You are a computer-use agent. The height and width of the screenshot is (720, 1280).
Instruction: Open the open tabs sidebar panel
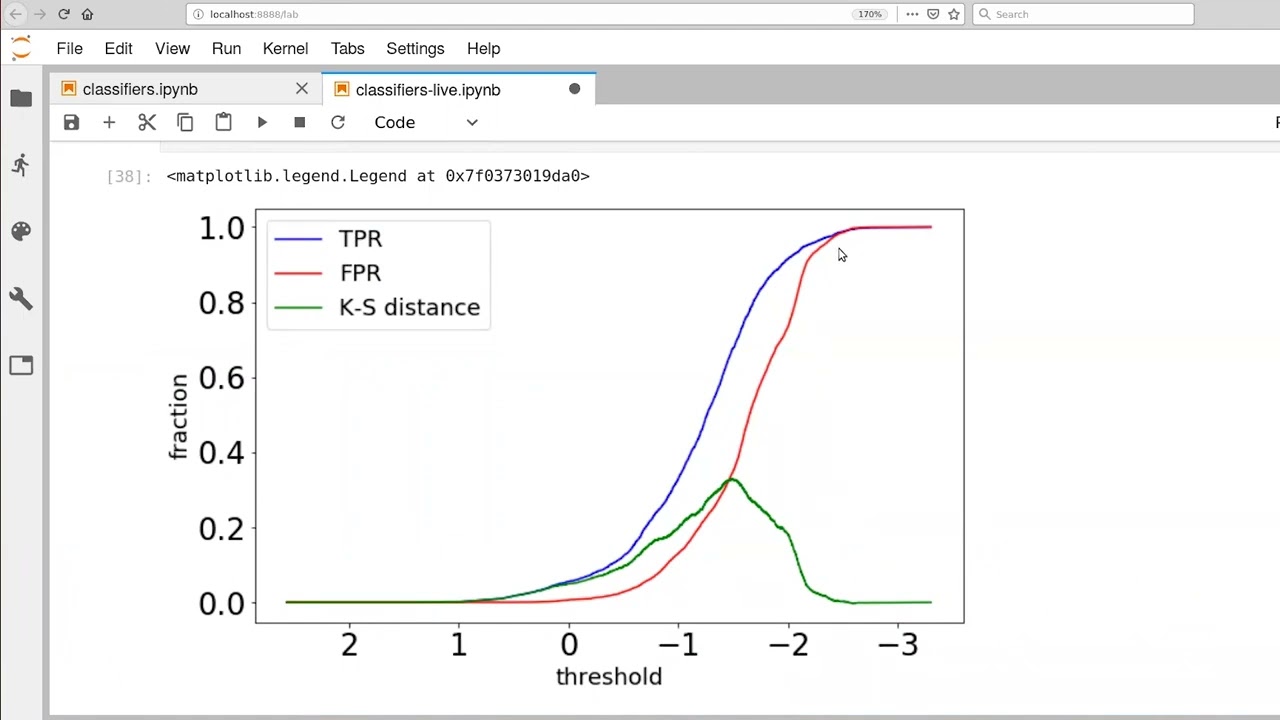21,365
